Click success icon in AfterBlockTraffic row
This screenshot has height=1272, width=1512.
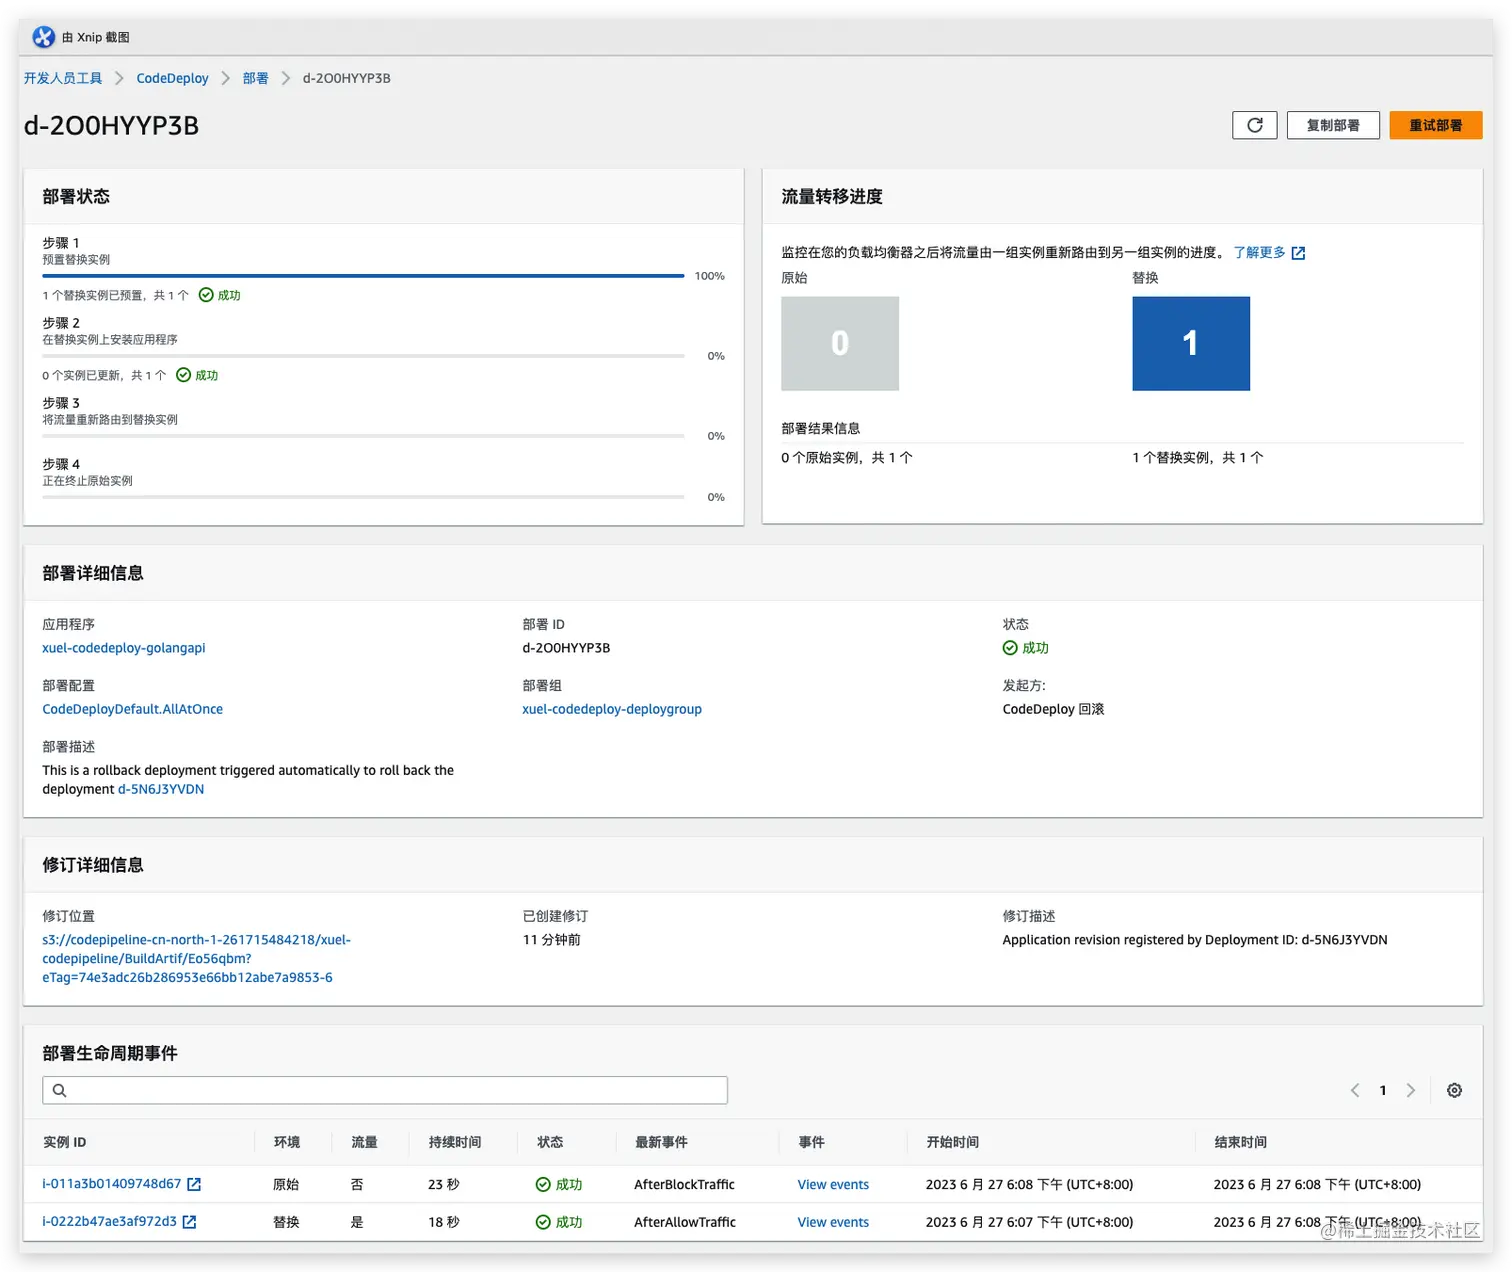[543, 1184]
